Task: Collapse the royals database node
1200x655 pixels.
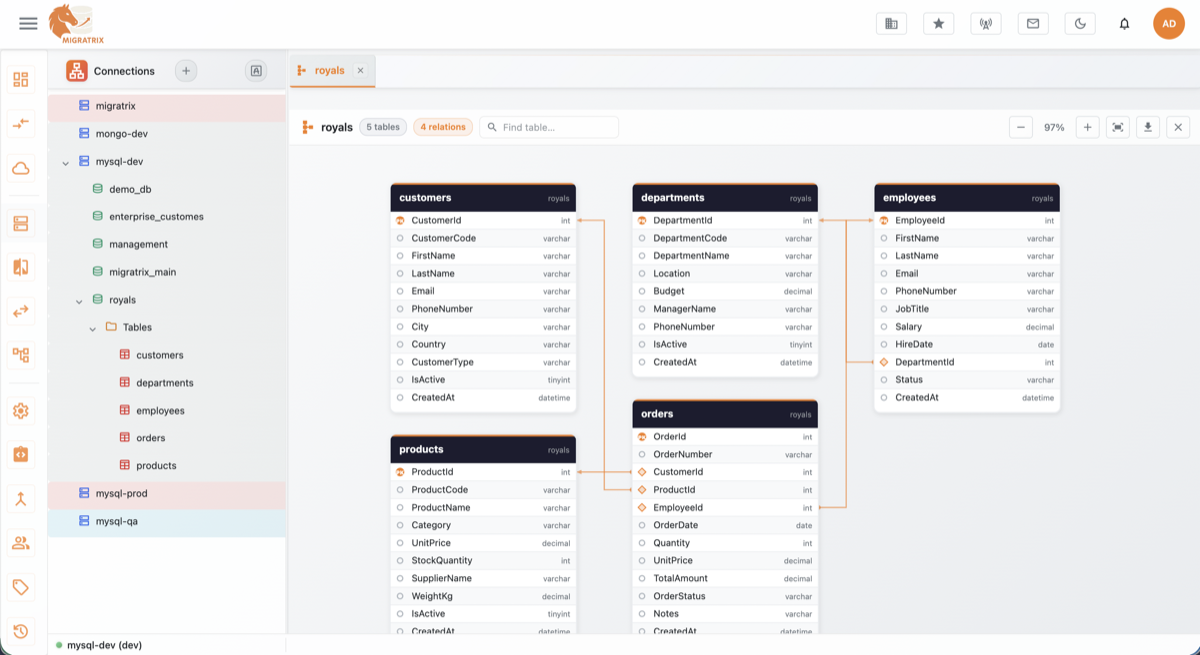Action: 80,299
